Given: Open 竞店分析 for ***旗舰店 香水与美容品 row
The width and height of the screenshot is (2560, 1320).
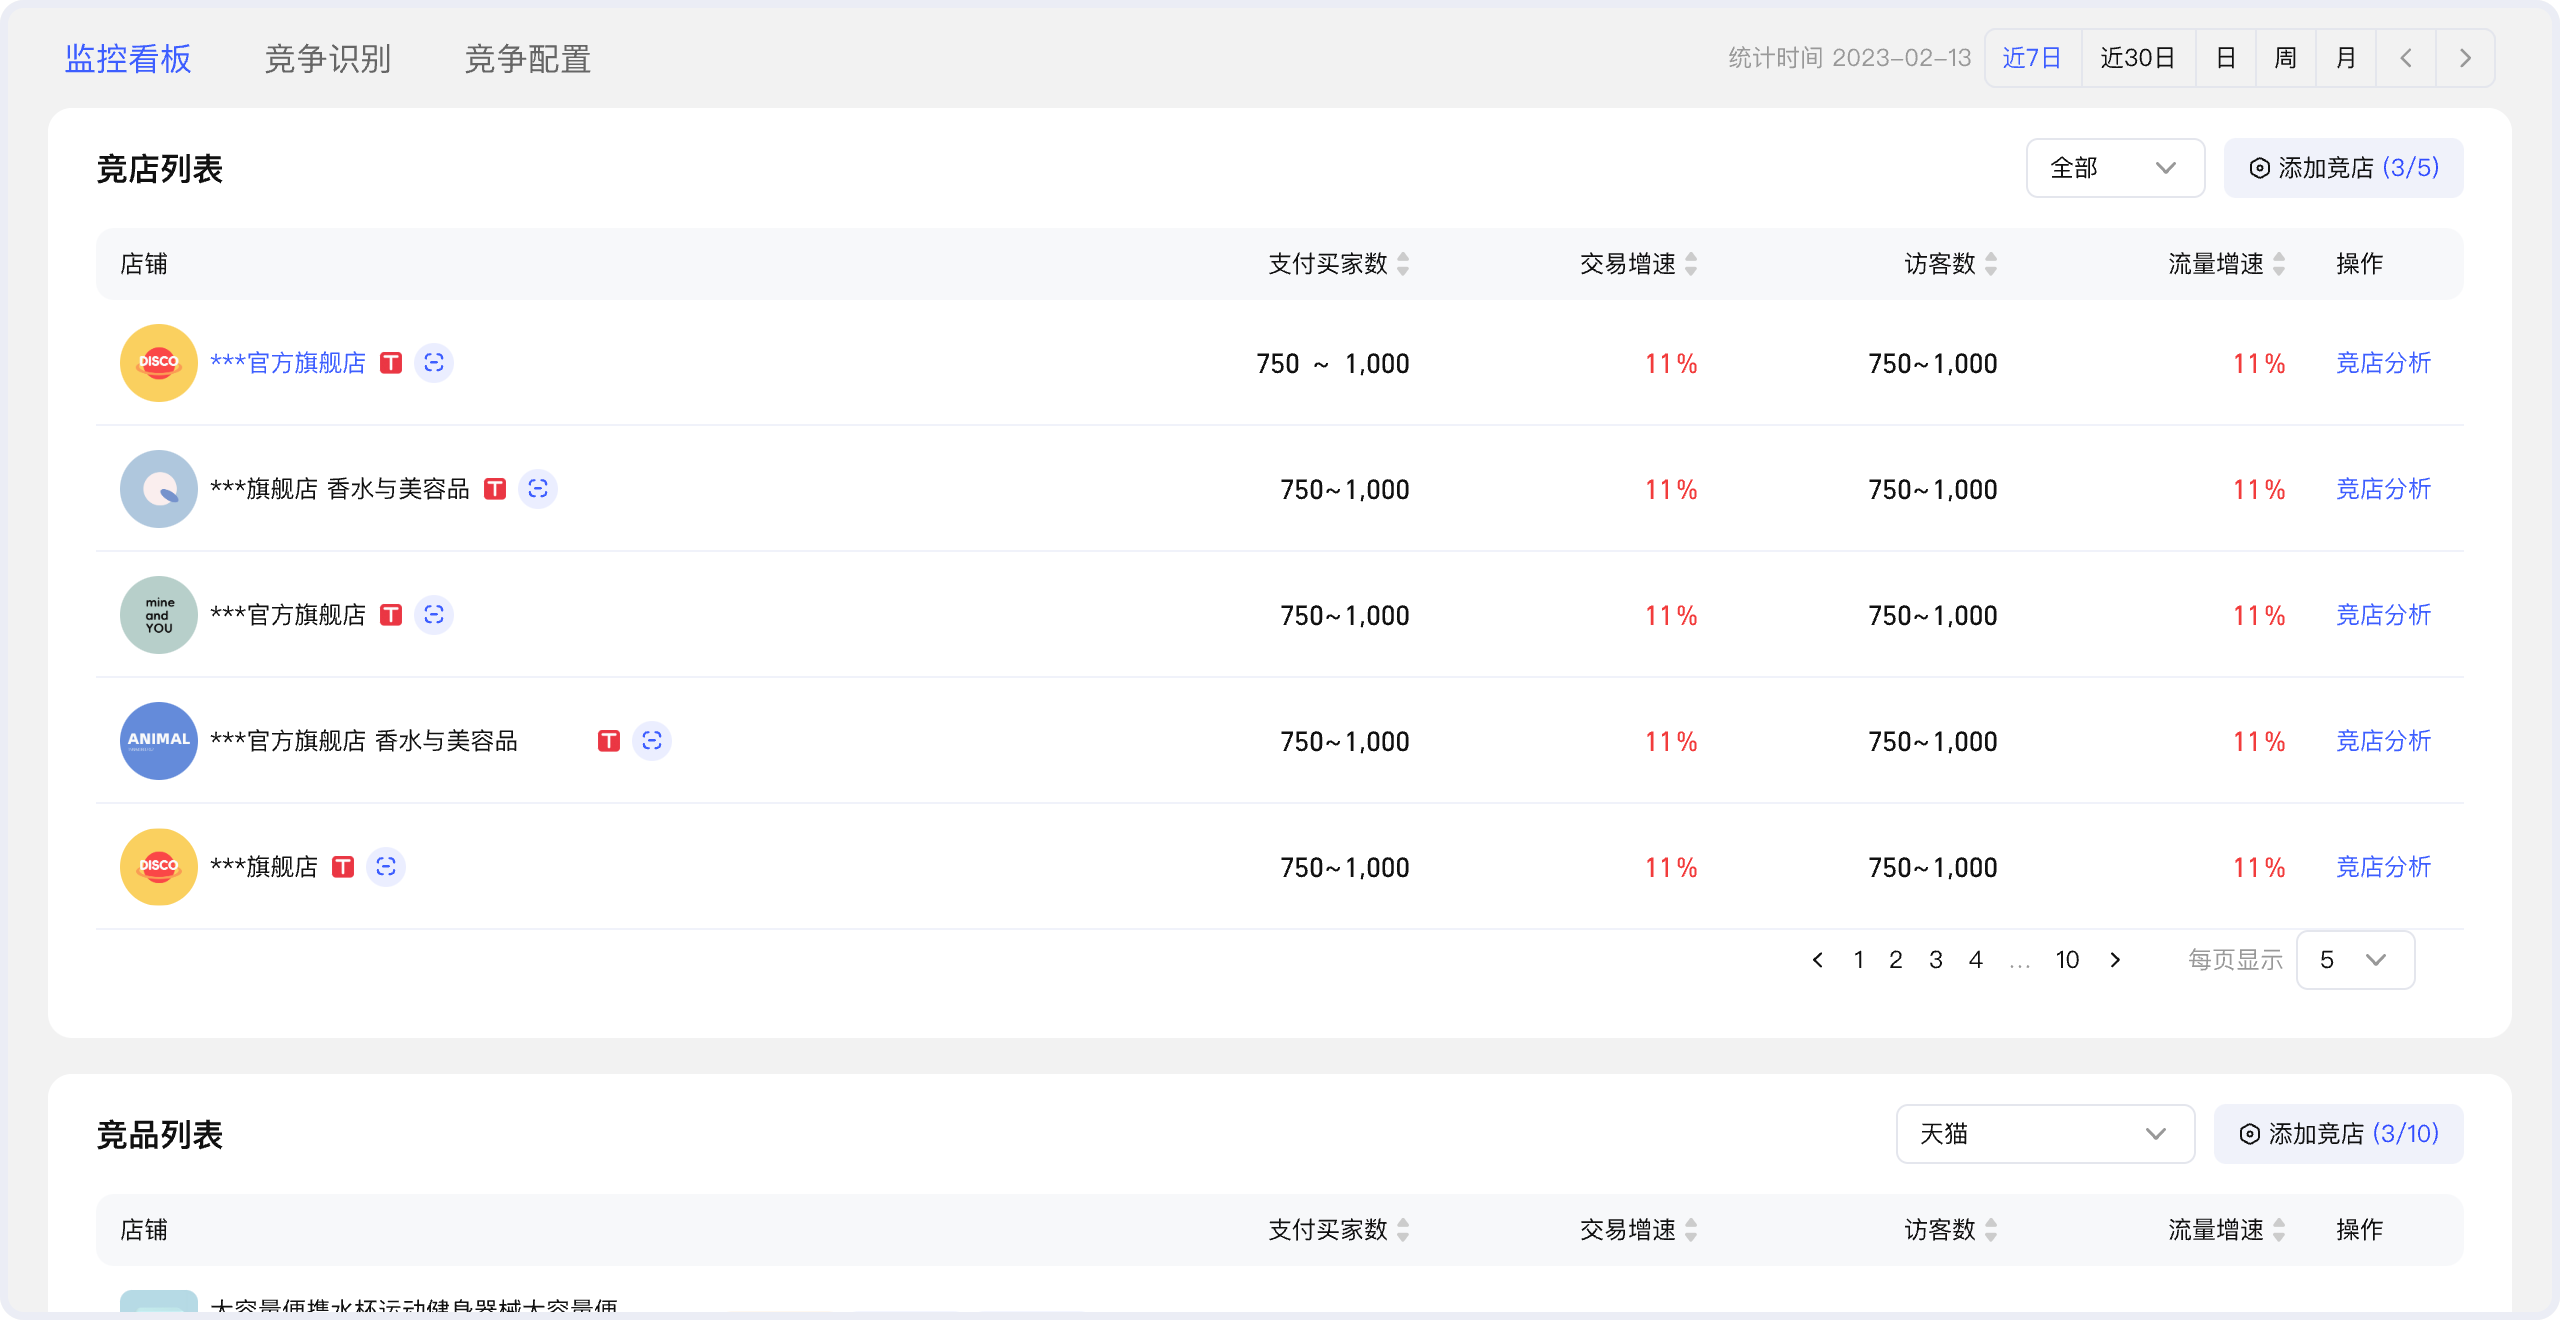Looking at the screenshot, I should click(x=2384, y=489).
